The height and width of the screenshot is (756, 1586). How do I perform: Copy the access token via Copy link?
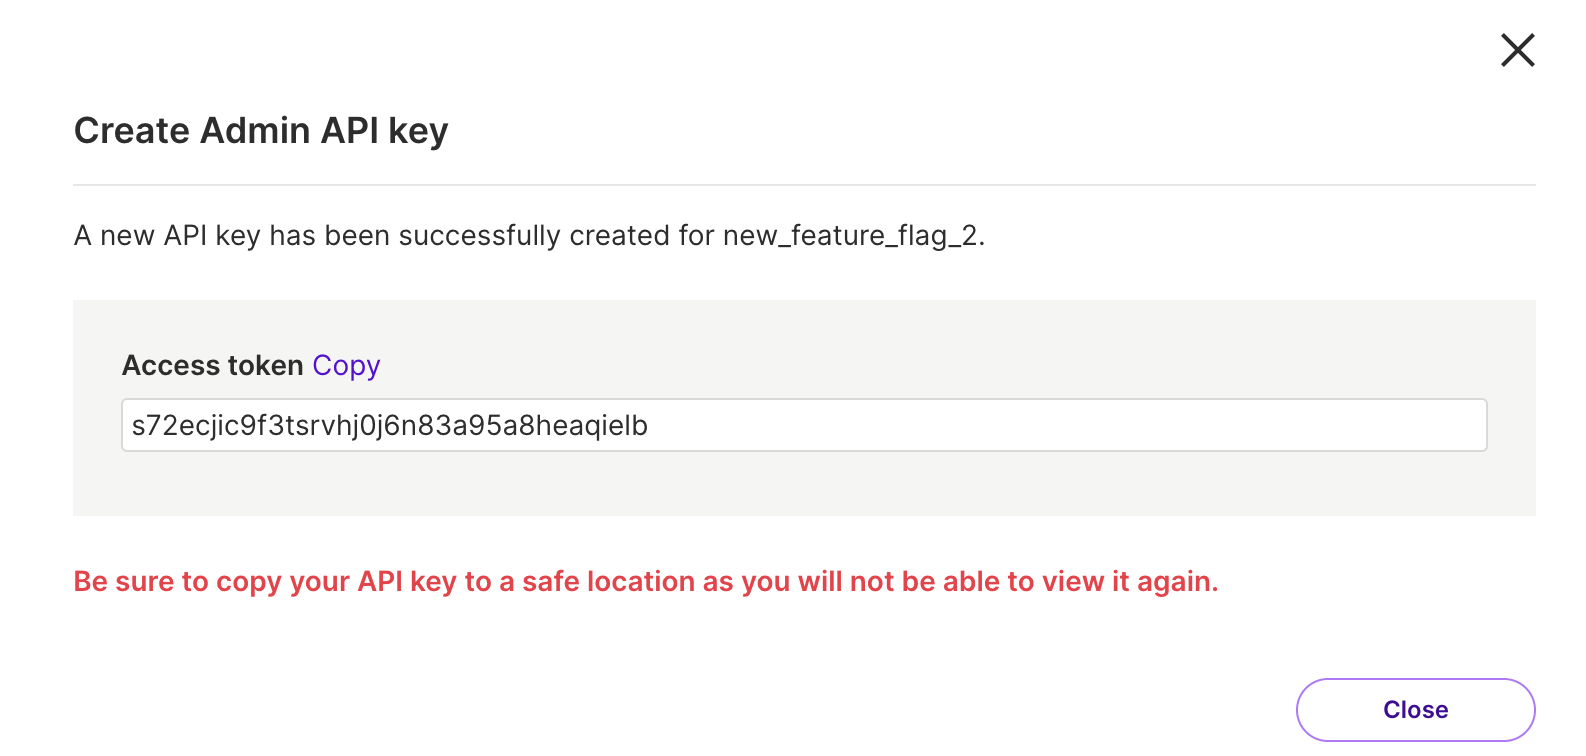[x=346, y=366]
